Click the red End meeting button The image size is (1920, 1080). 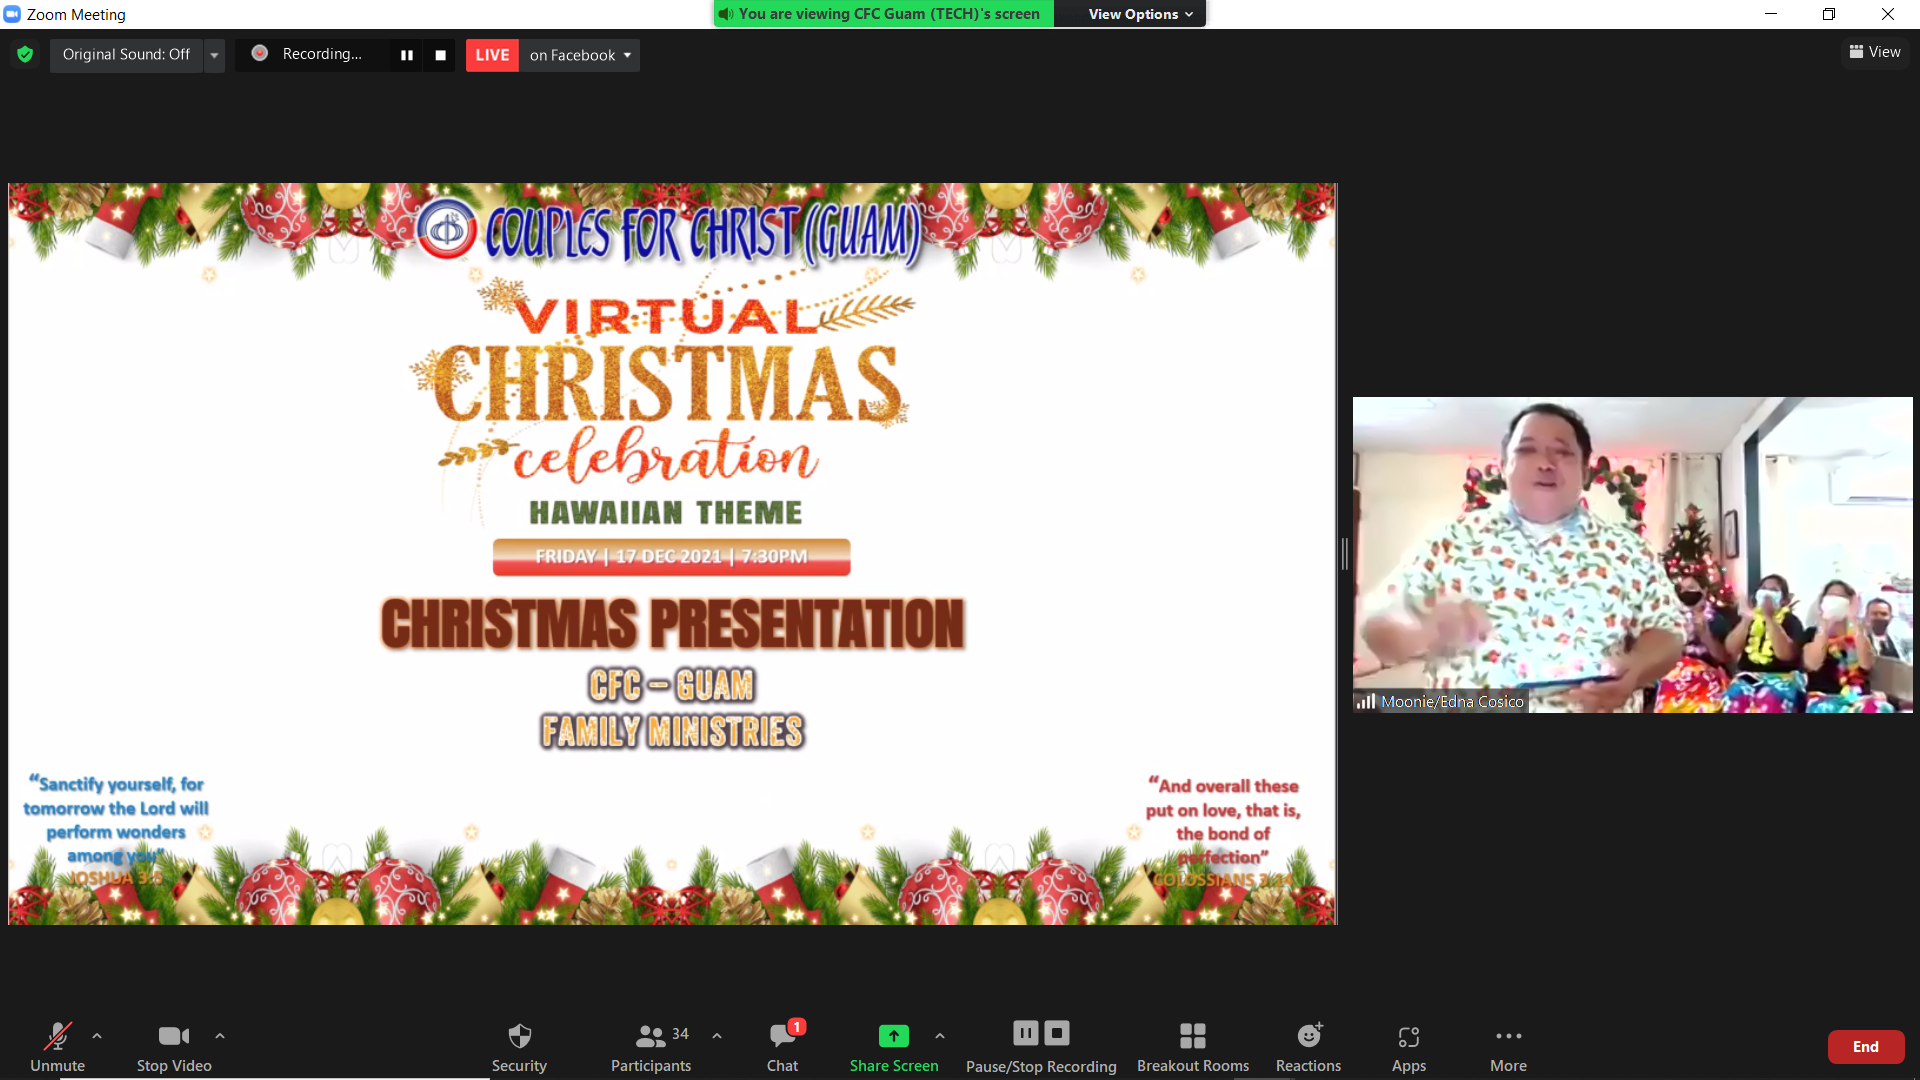[1866, 1047]
